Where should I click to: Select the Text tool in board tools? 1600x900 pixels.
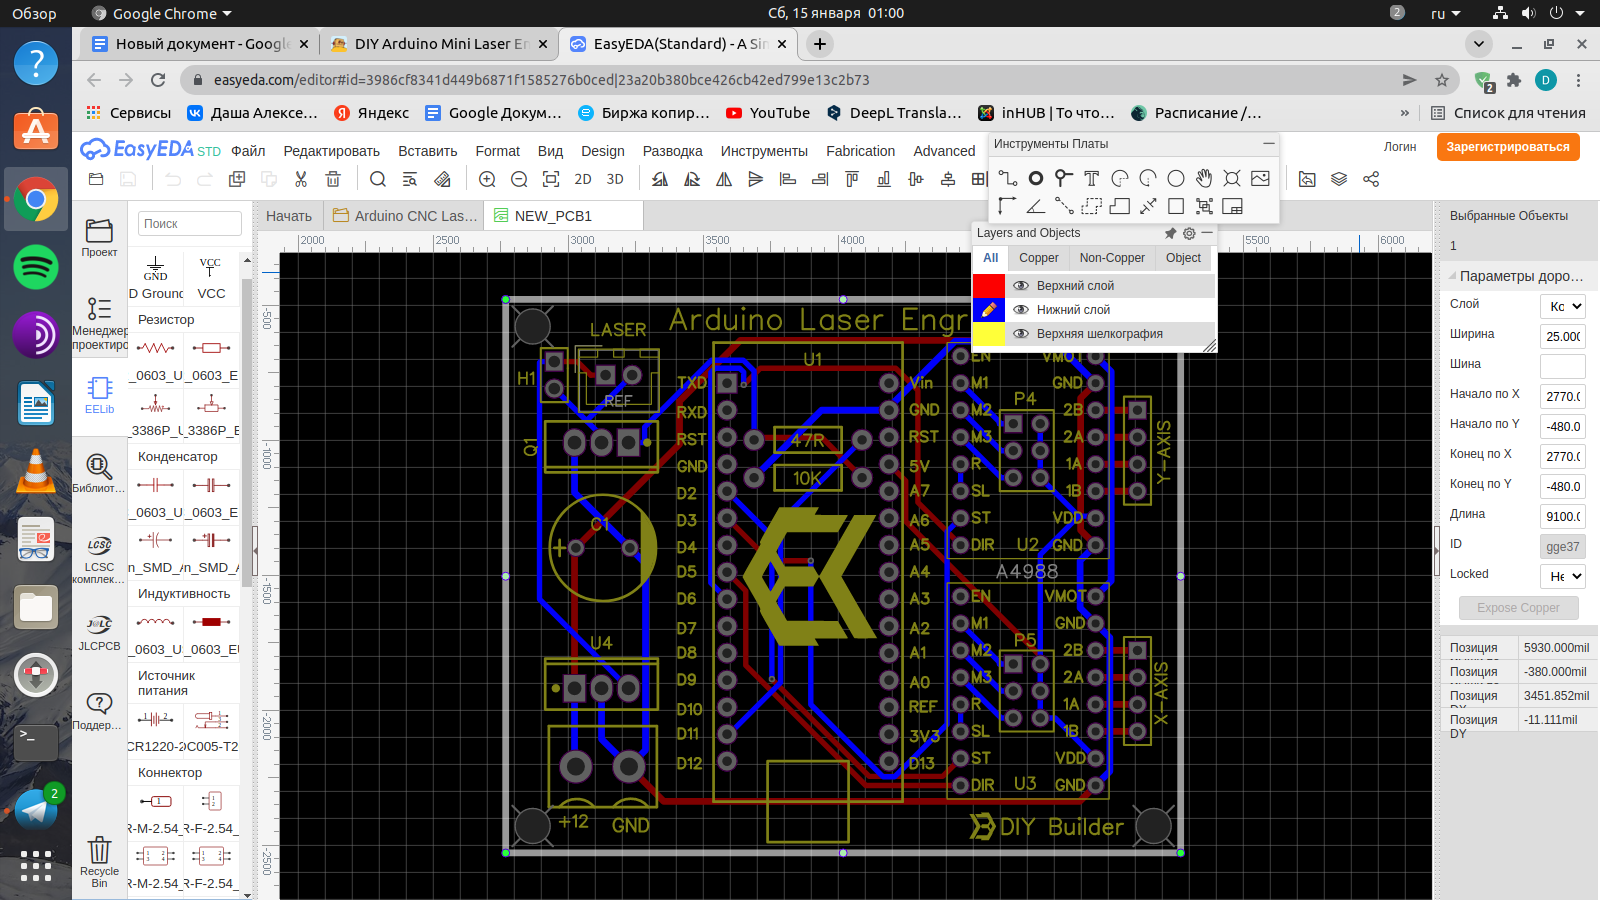1092,178
